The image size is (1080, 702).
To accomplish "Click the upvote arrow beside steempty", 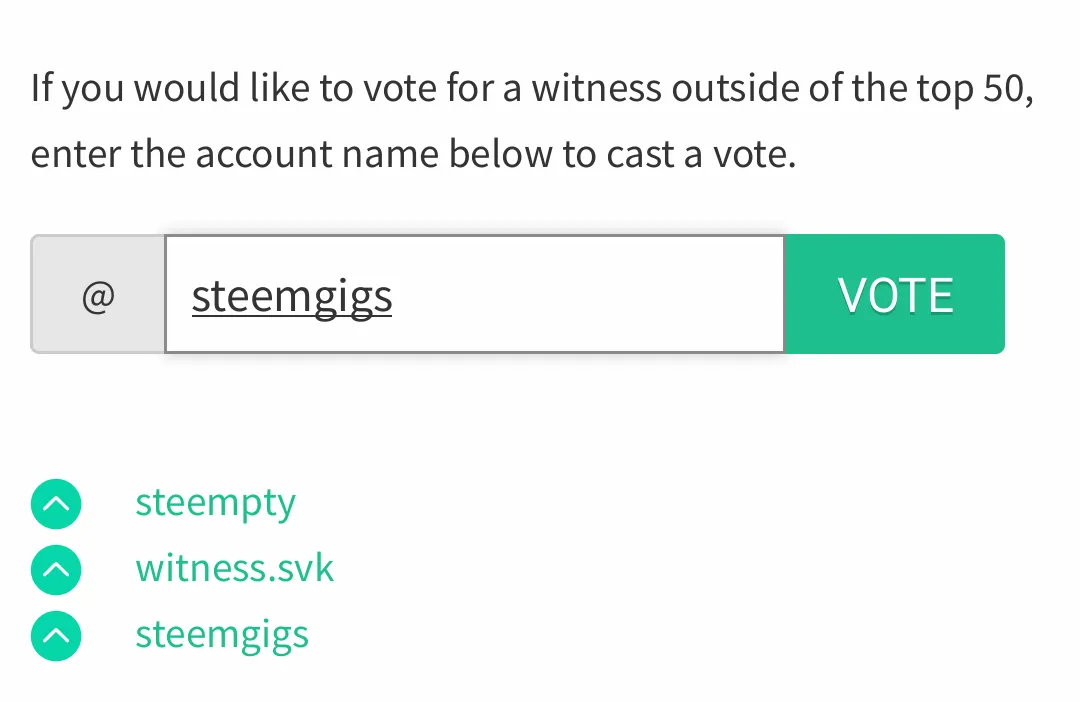I will [56, 504].
